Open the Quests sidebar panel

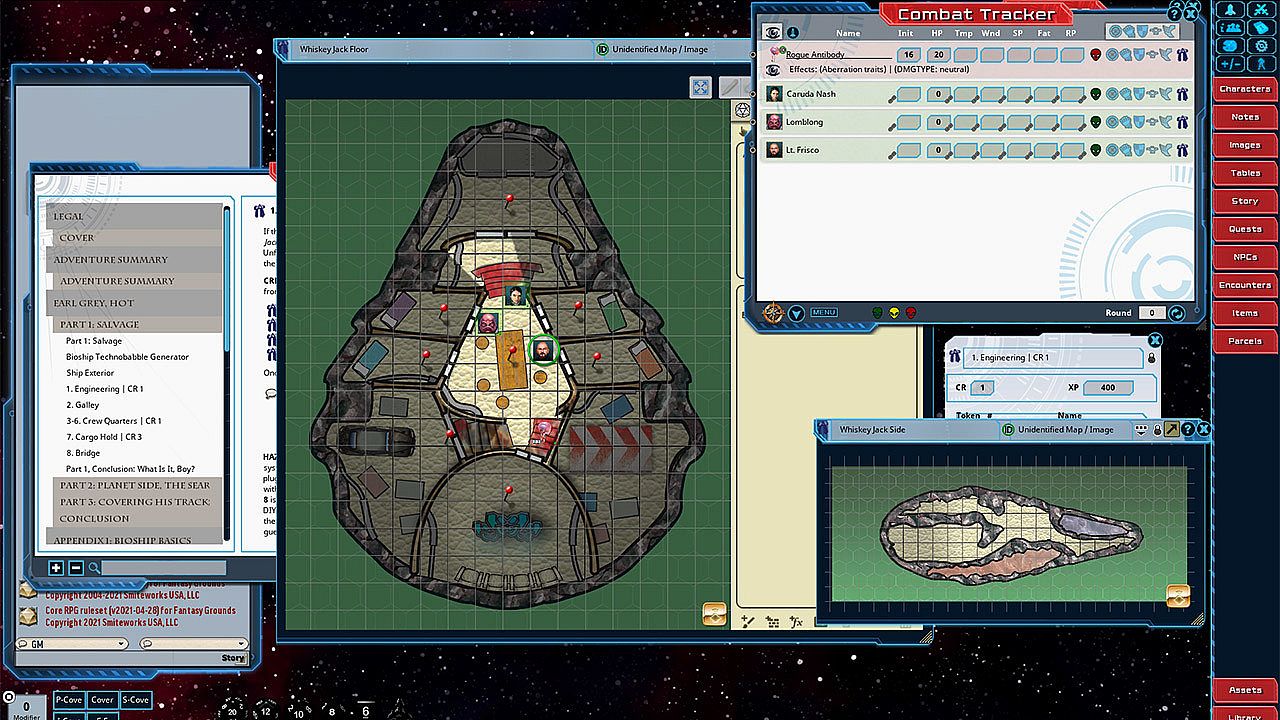1244,229
